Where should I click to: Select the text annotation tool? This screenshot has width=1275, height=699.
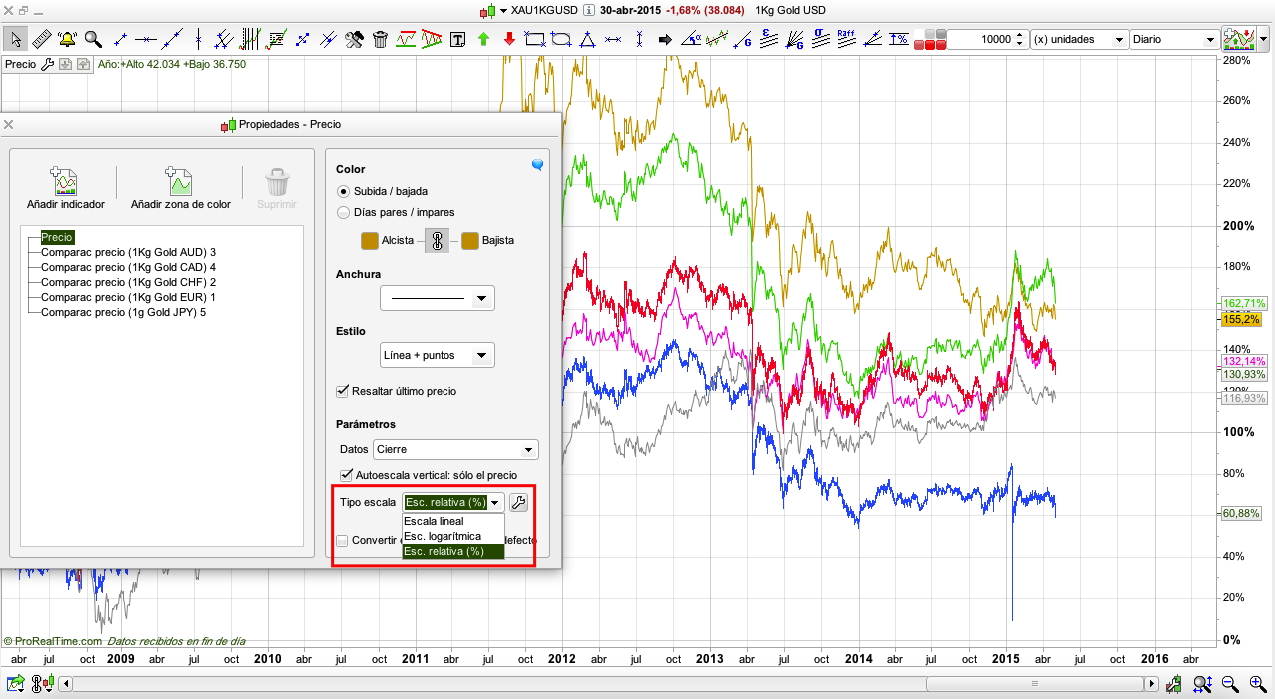(x=458, y=39)
